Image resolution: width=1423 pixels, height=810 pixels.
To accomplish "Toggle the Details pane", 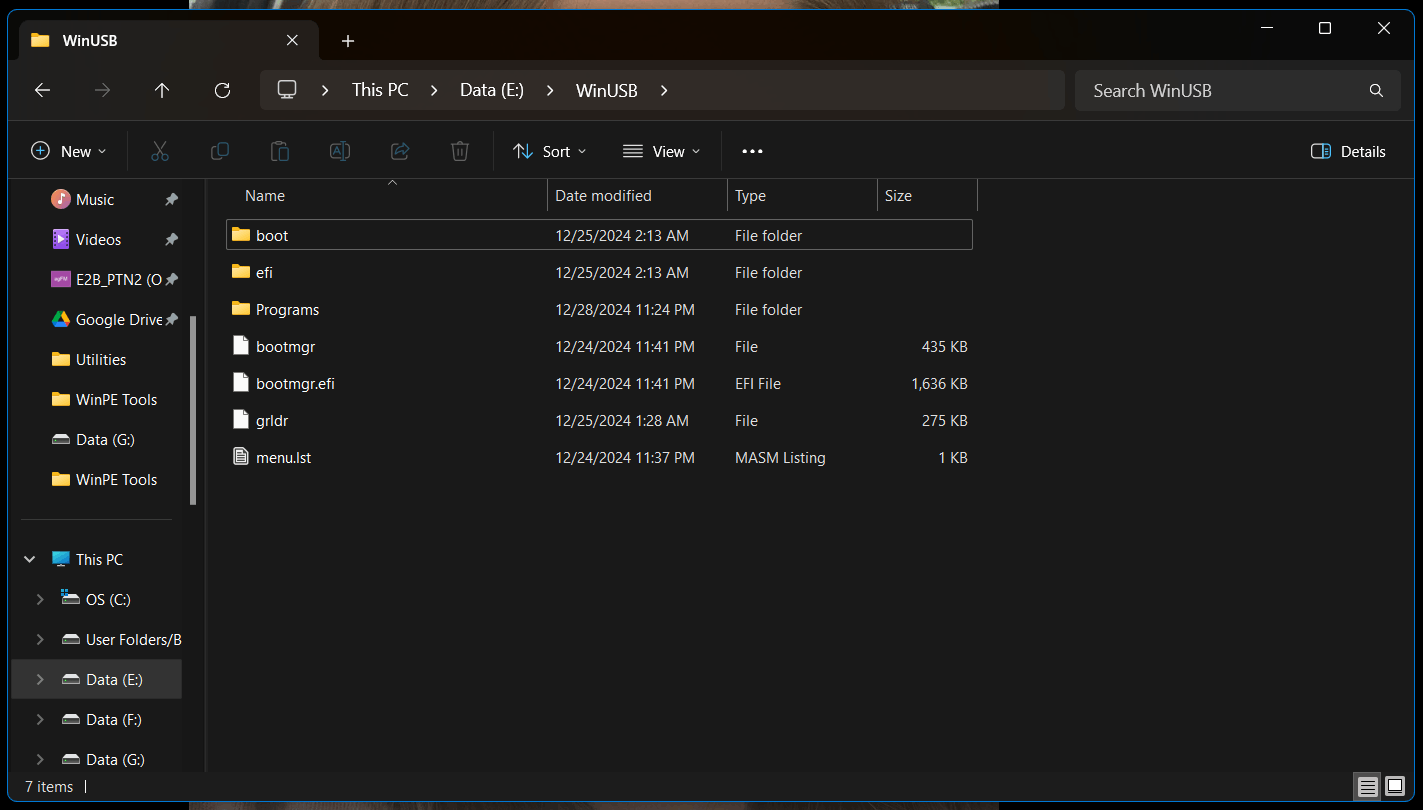I will point(1348,151).
